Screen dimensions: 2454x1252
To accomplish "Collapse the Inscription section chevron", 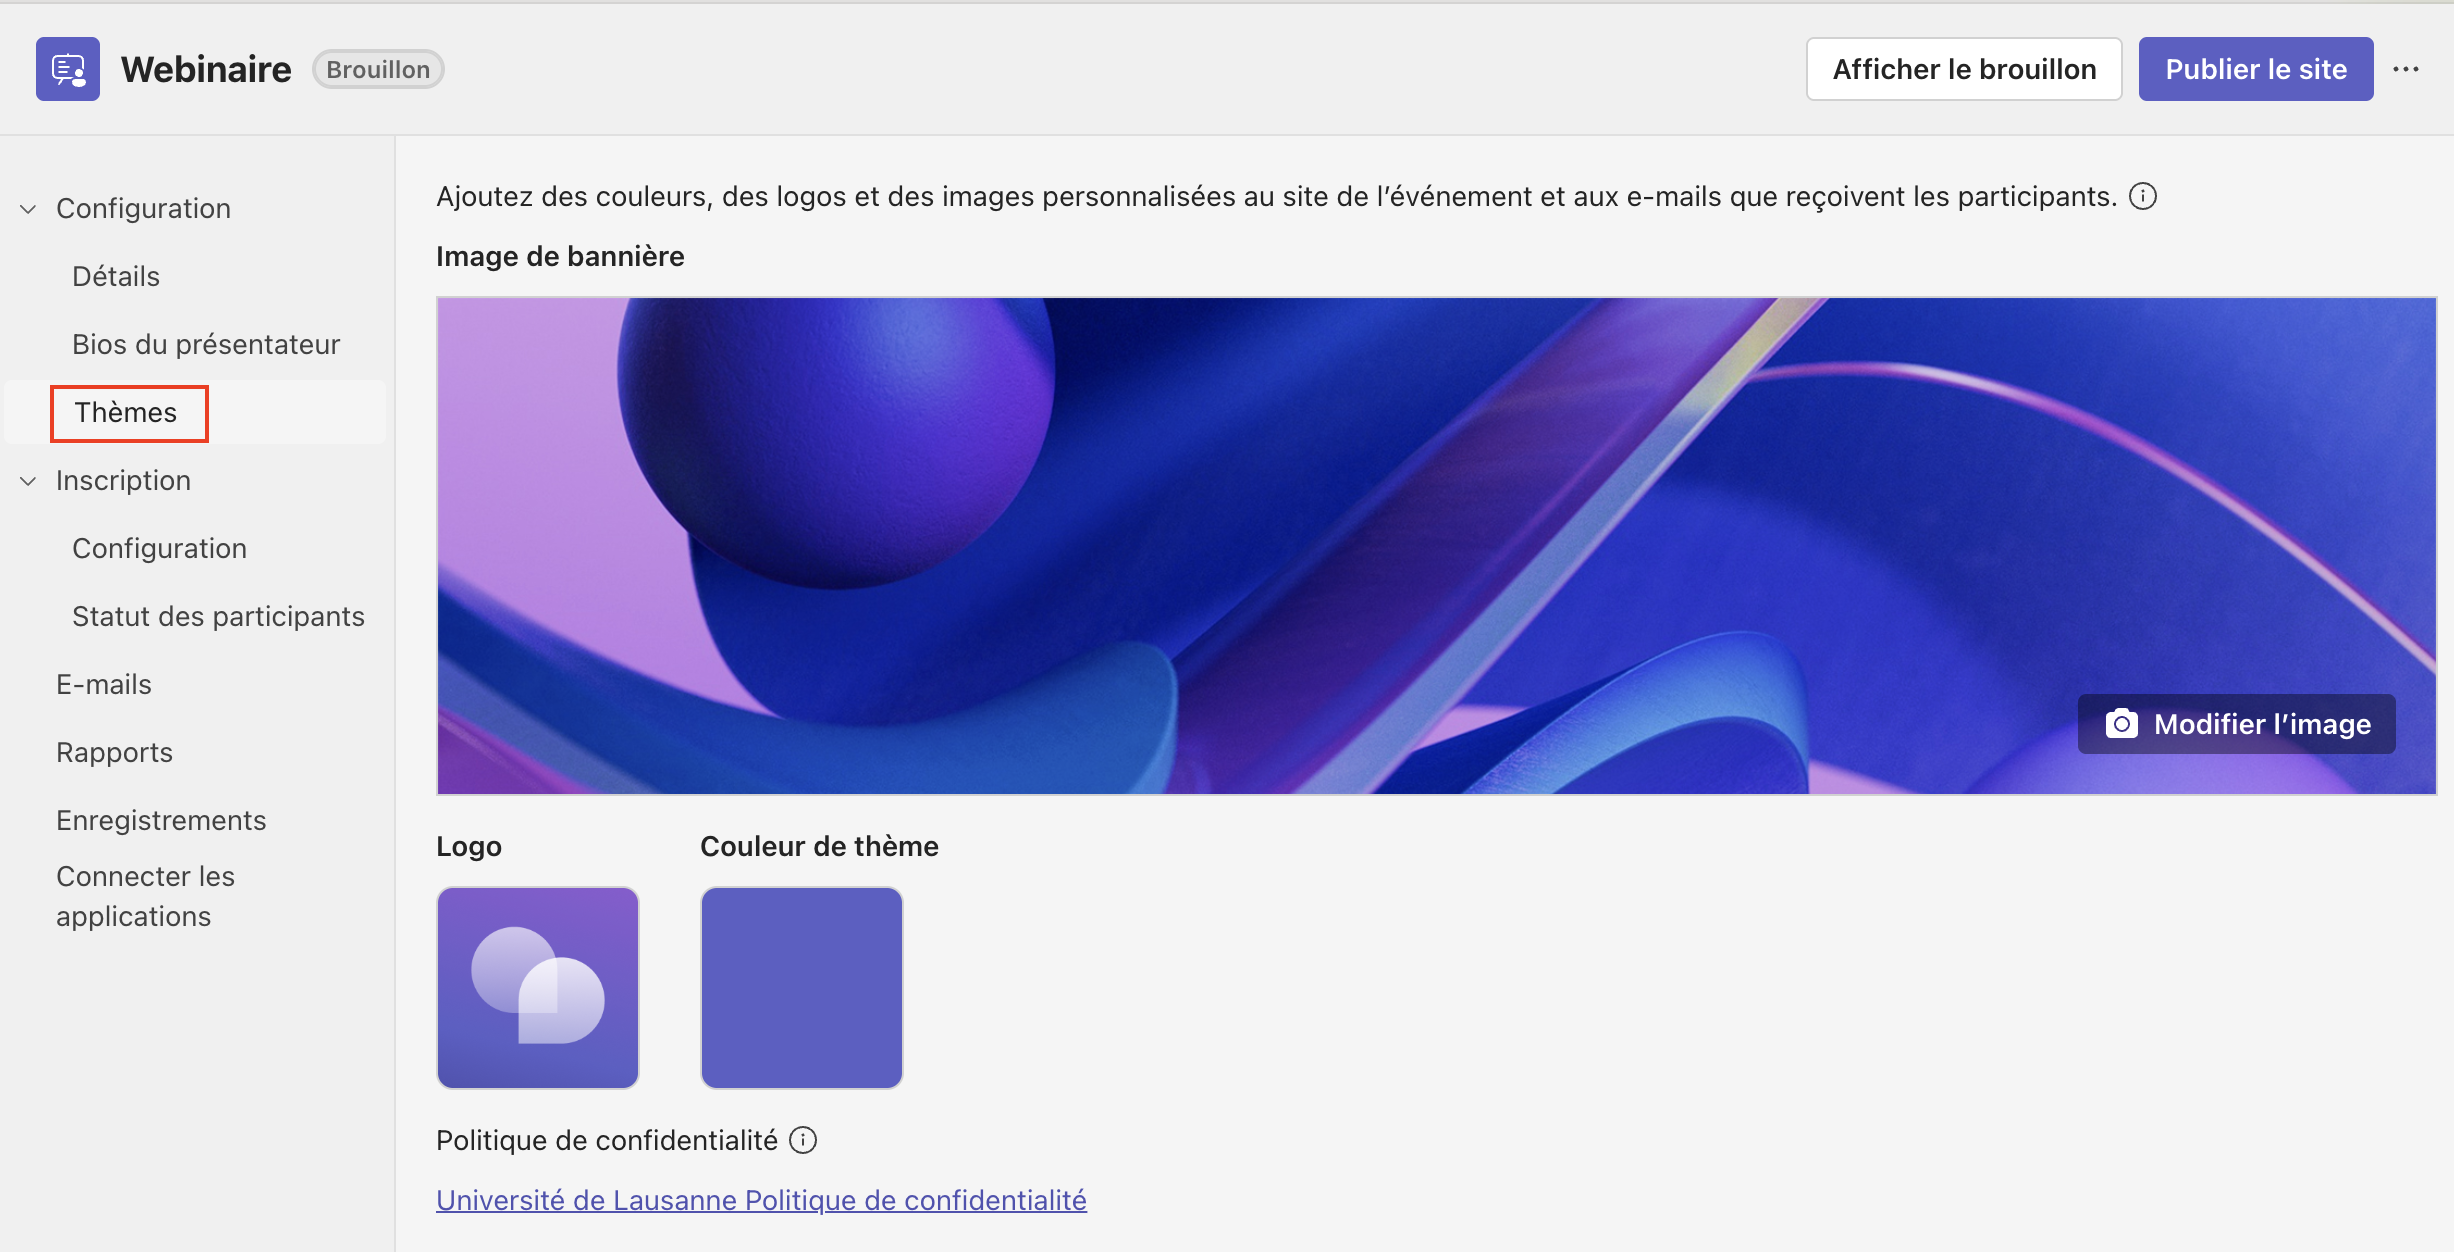I will [29, 481].
